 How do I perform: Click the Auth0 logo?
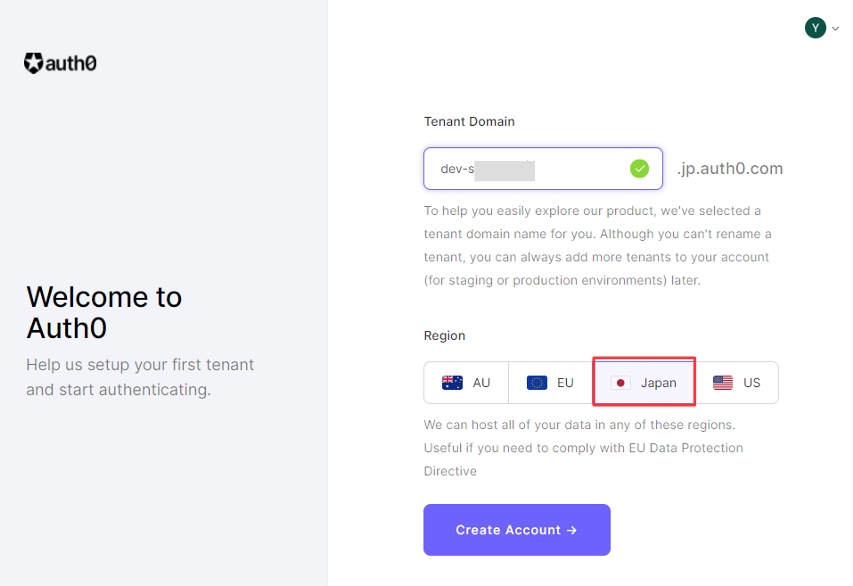[60, 64]
